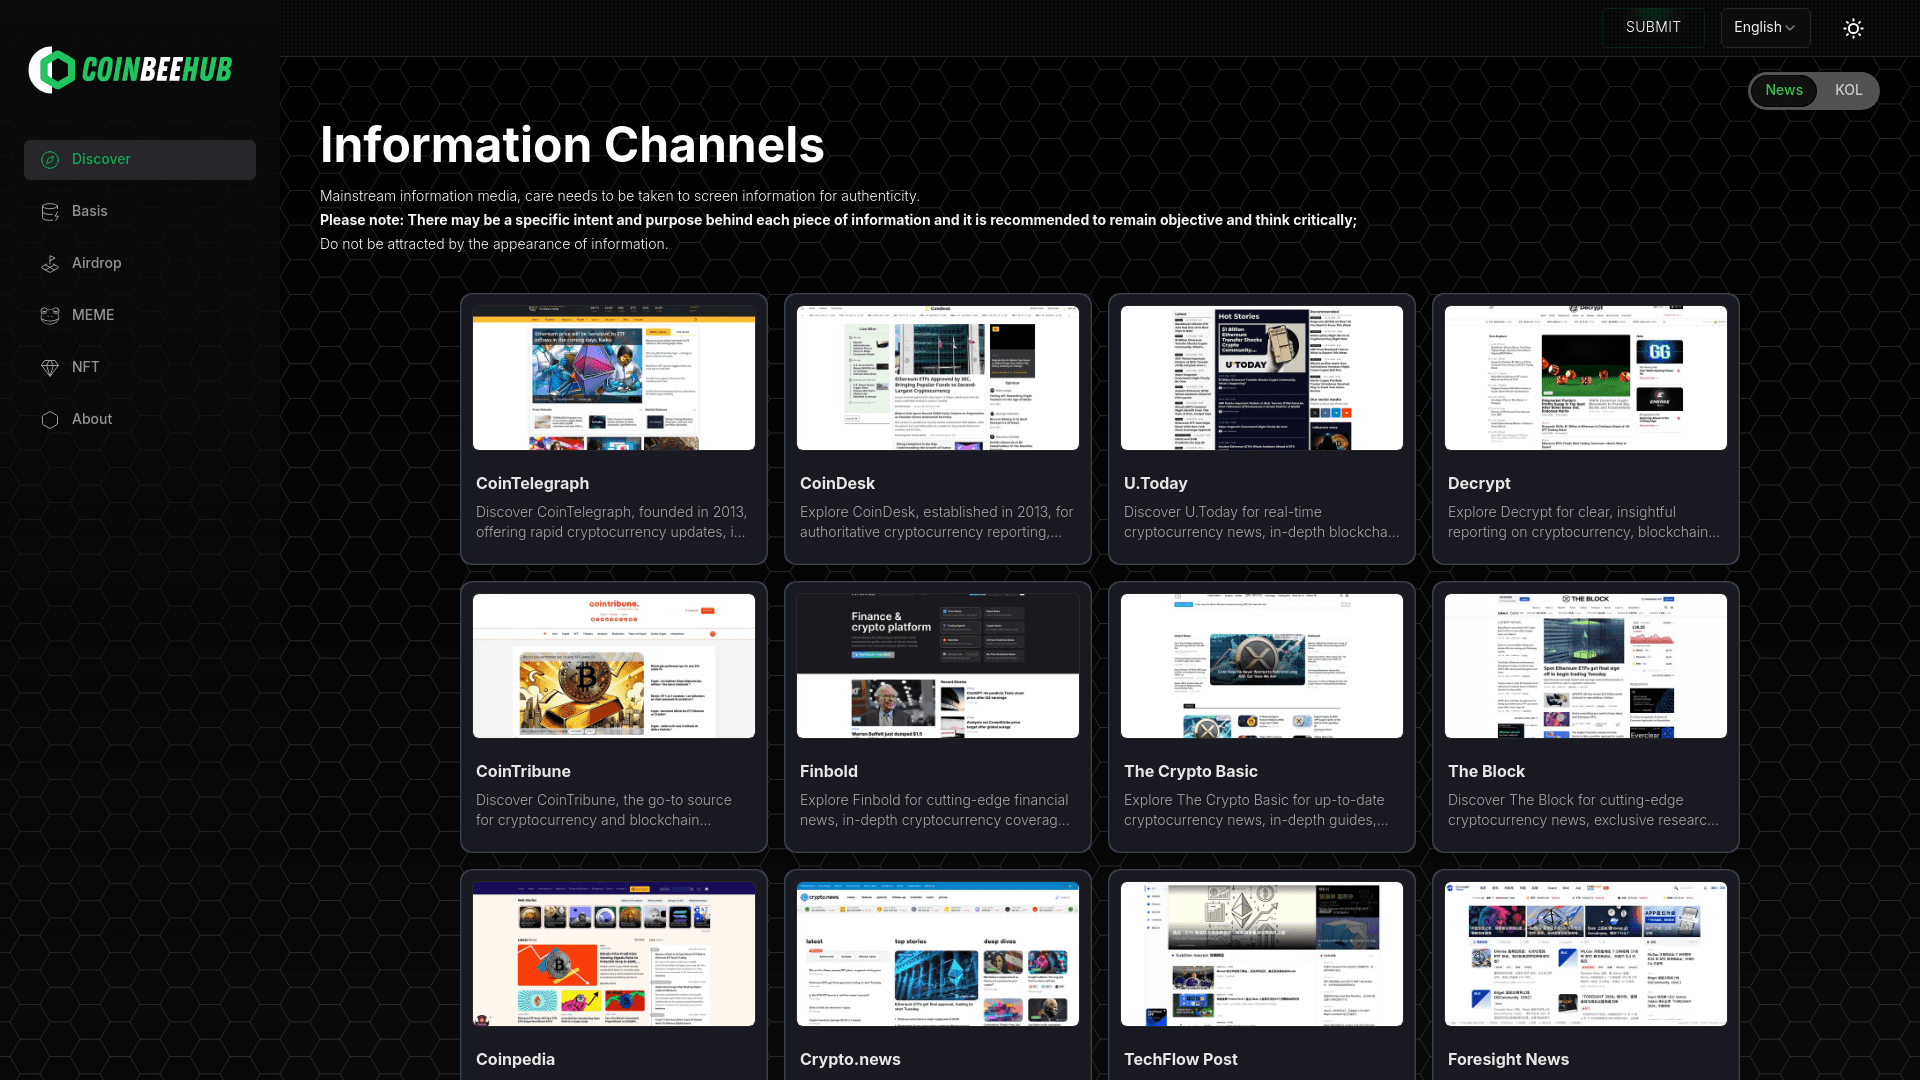Open the NFT menu item
This screenshot has width=1920, height=1080.
click(140, 368)
